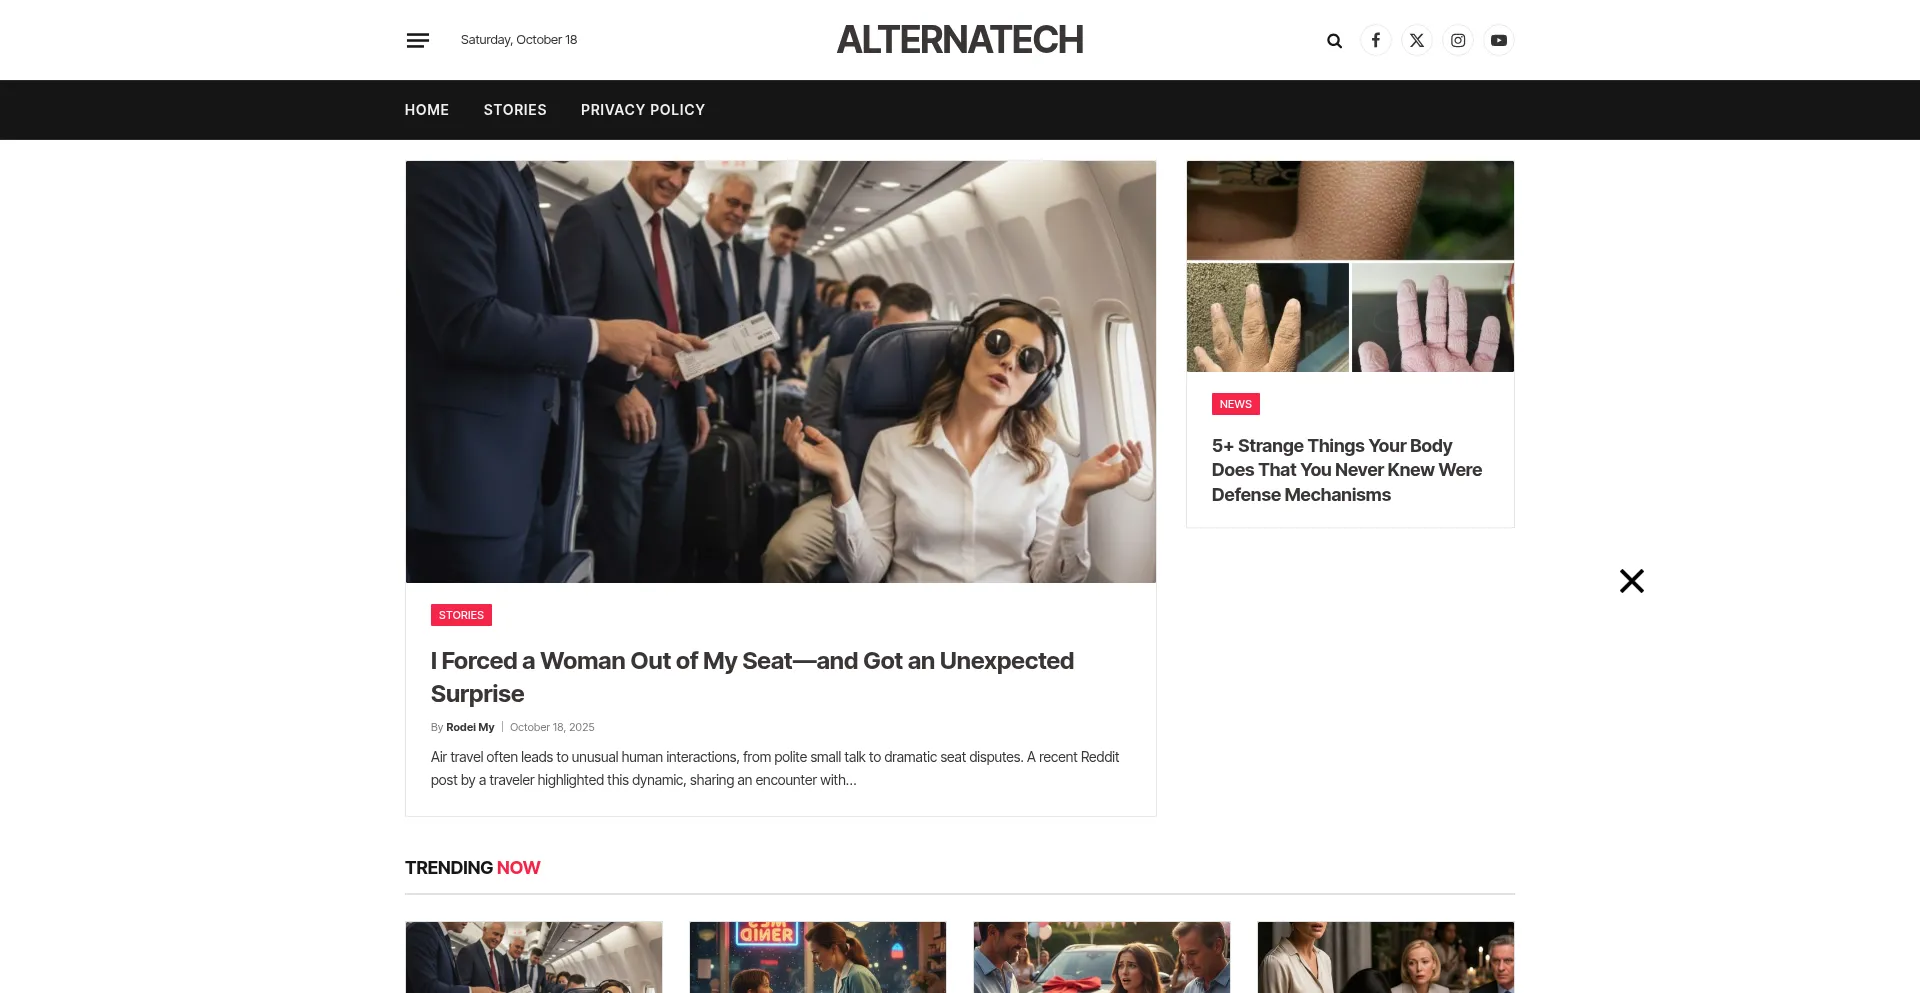Visit the X (Twitter) social icon

click(1417, 40)
